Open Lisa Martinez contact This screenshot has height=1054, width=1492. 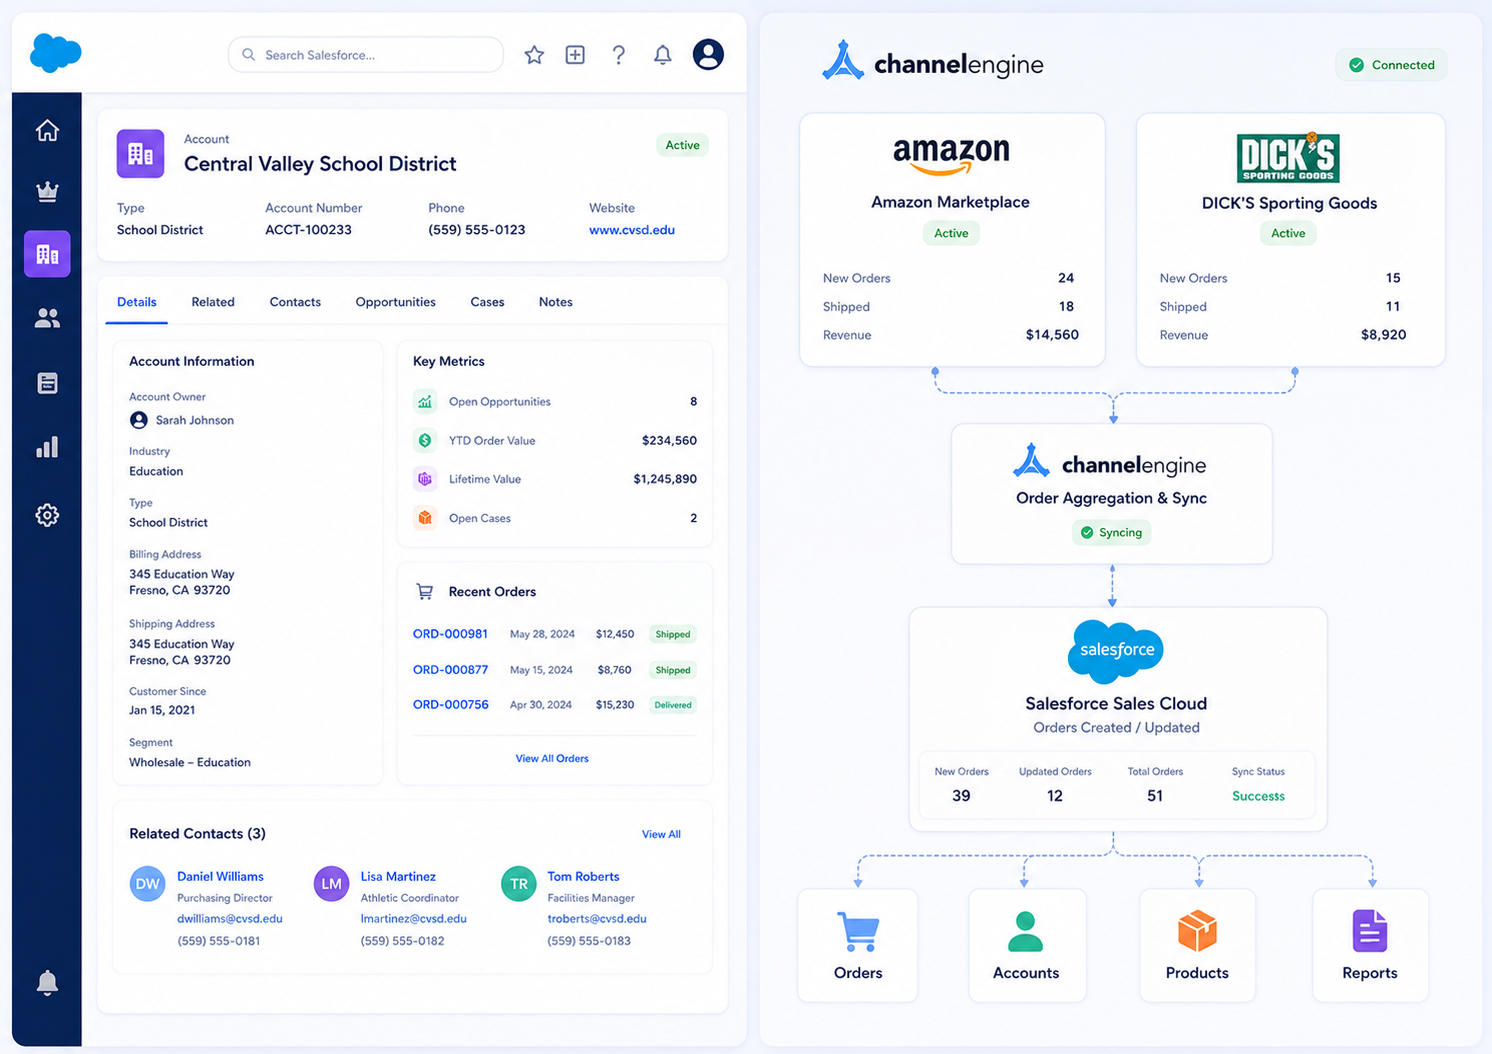(x=398, y=876)
